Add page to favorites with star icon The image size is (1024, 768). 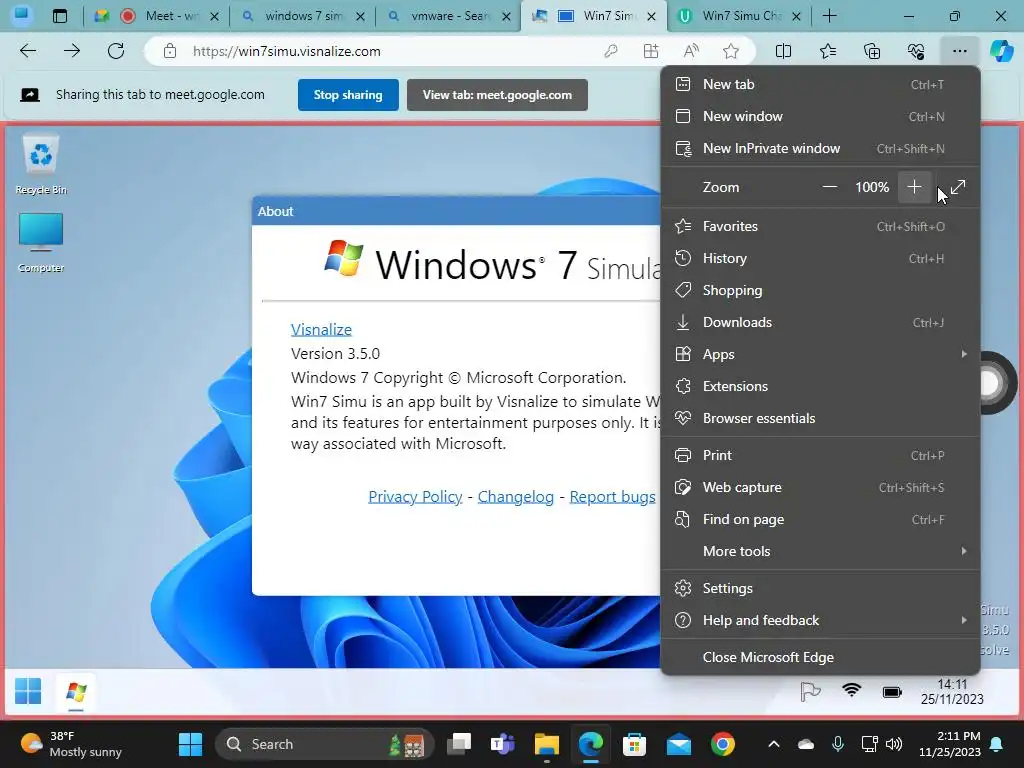tap(731, 51)
